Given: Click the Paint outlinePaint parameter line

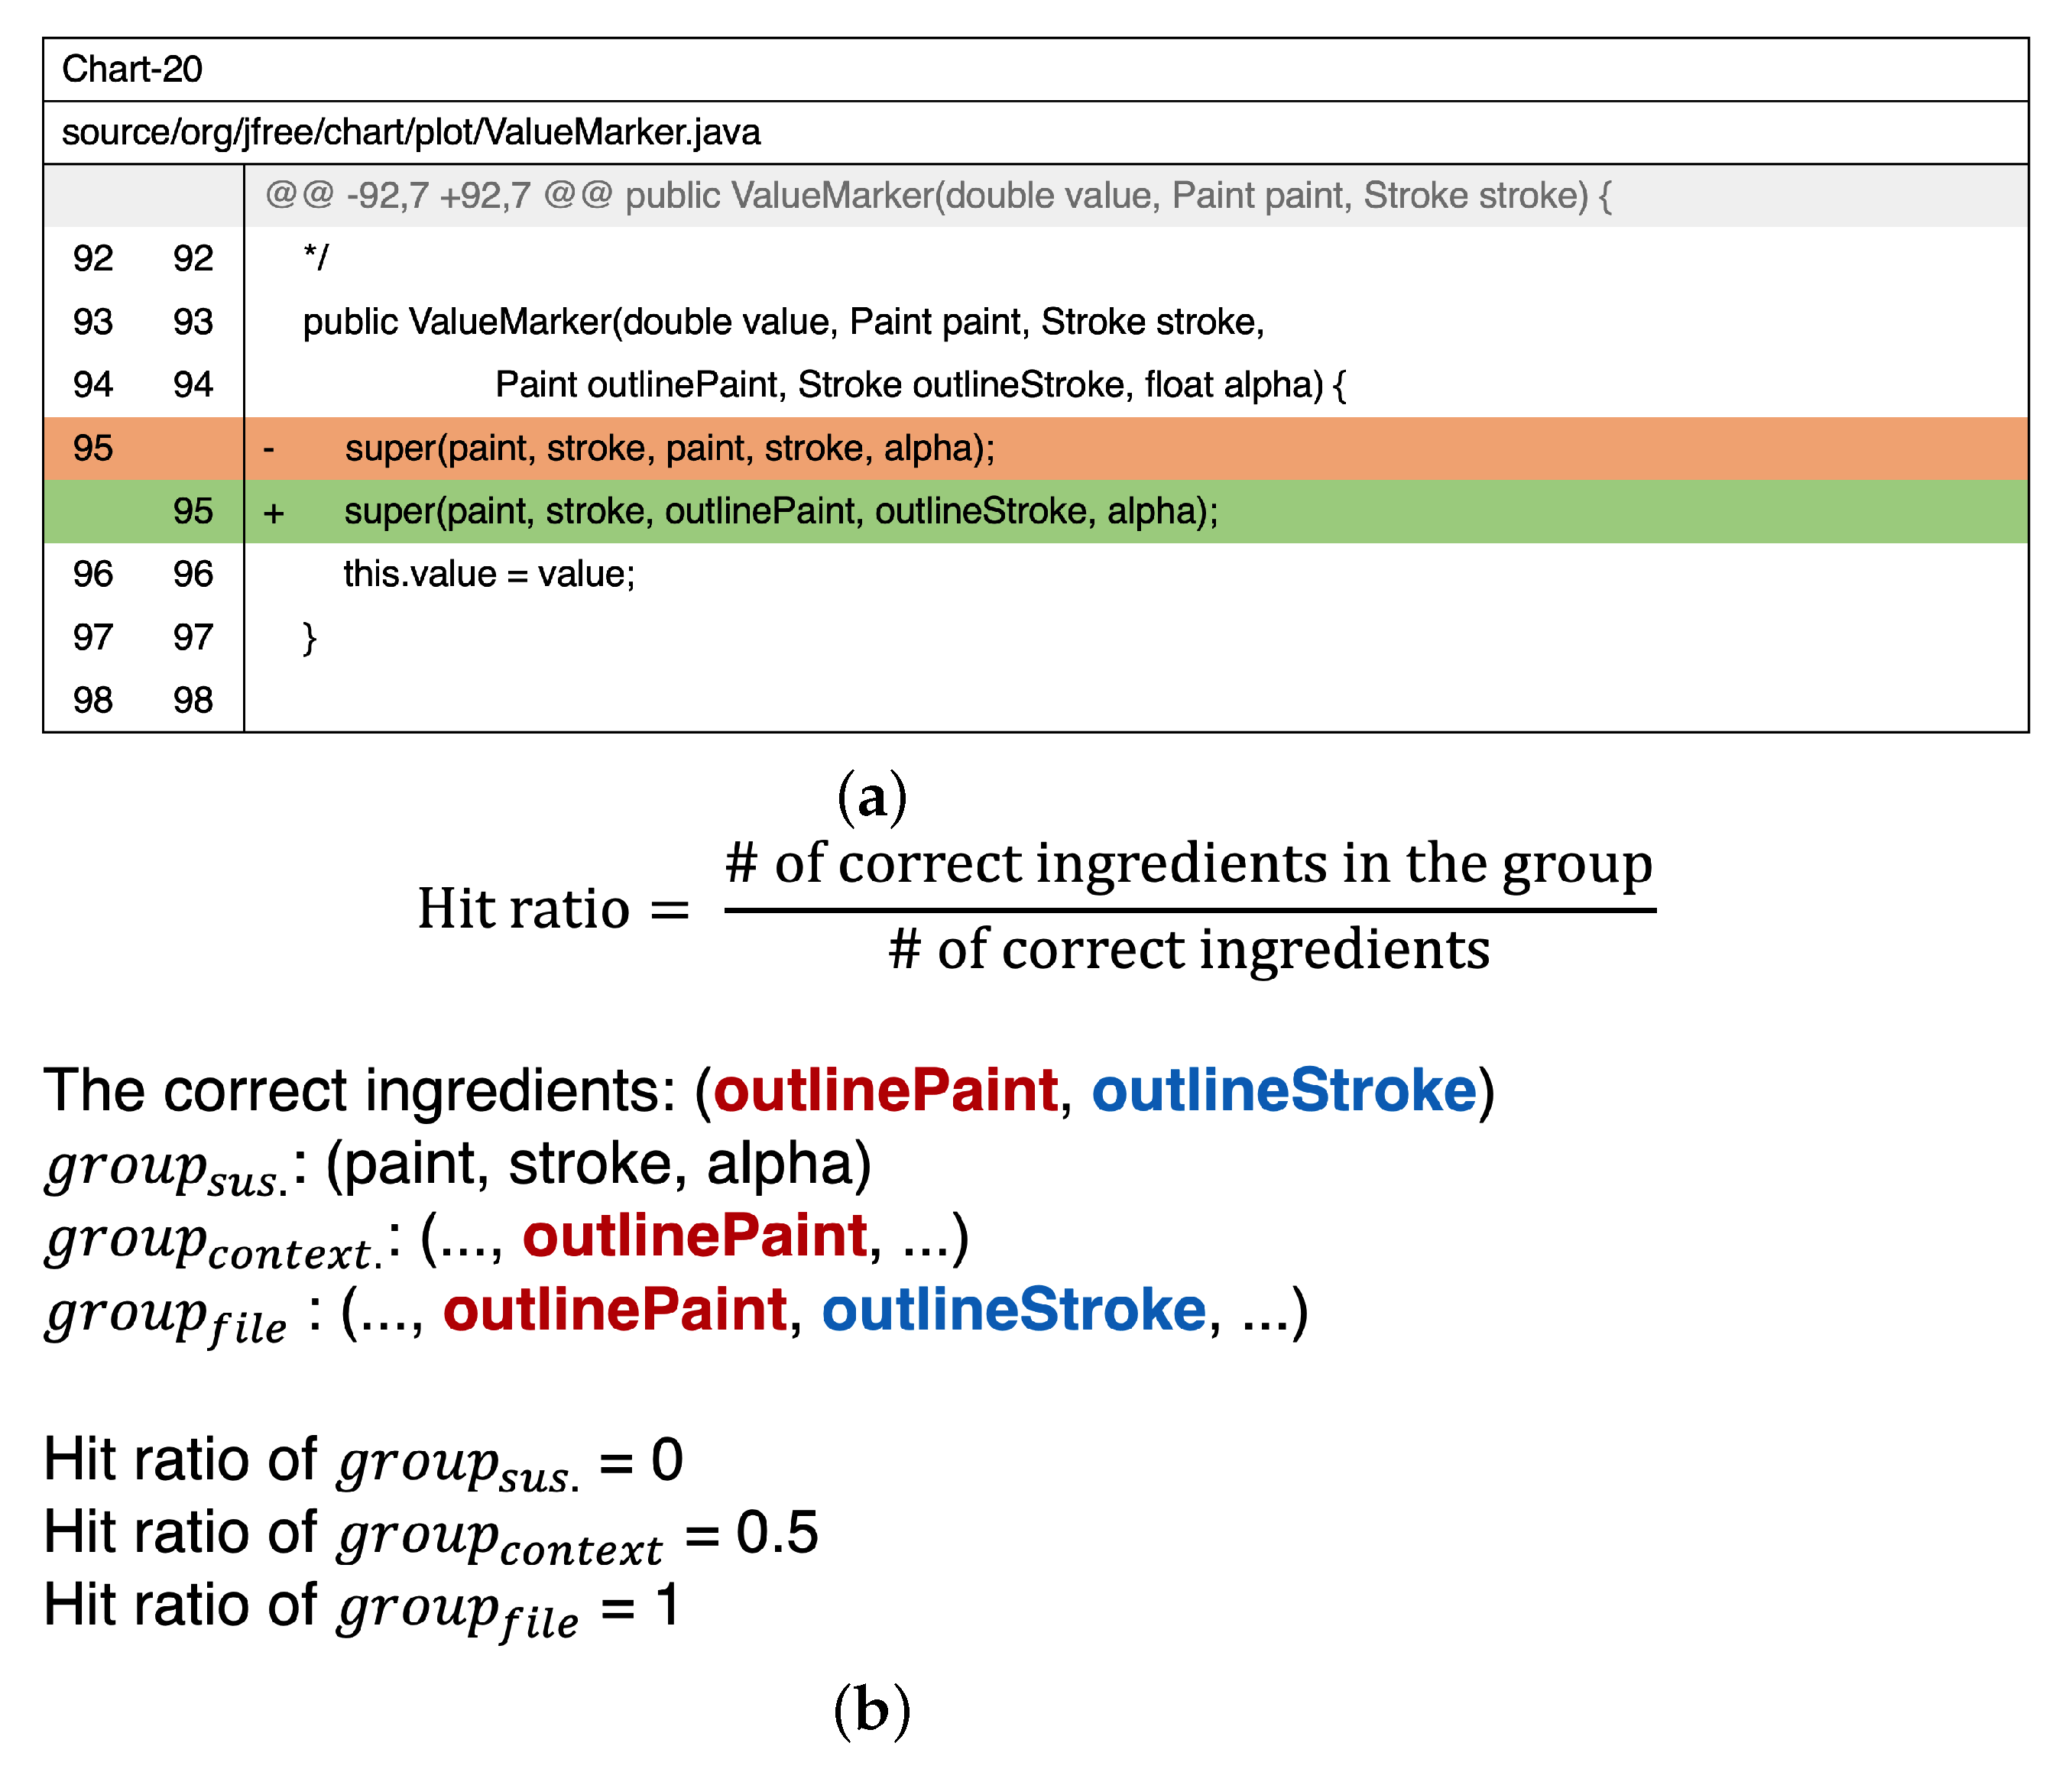Looking at the screenshot, I should point(920,385).
